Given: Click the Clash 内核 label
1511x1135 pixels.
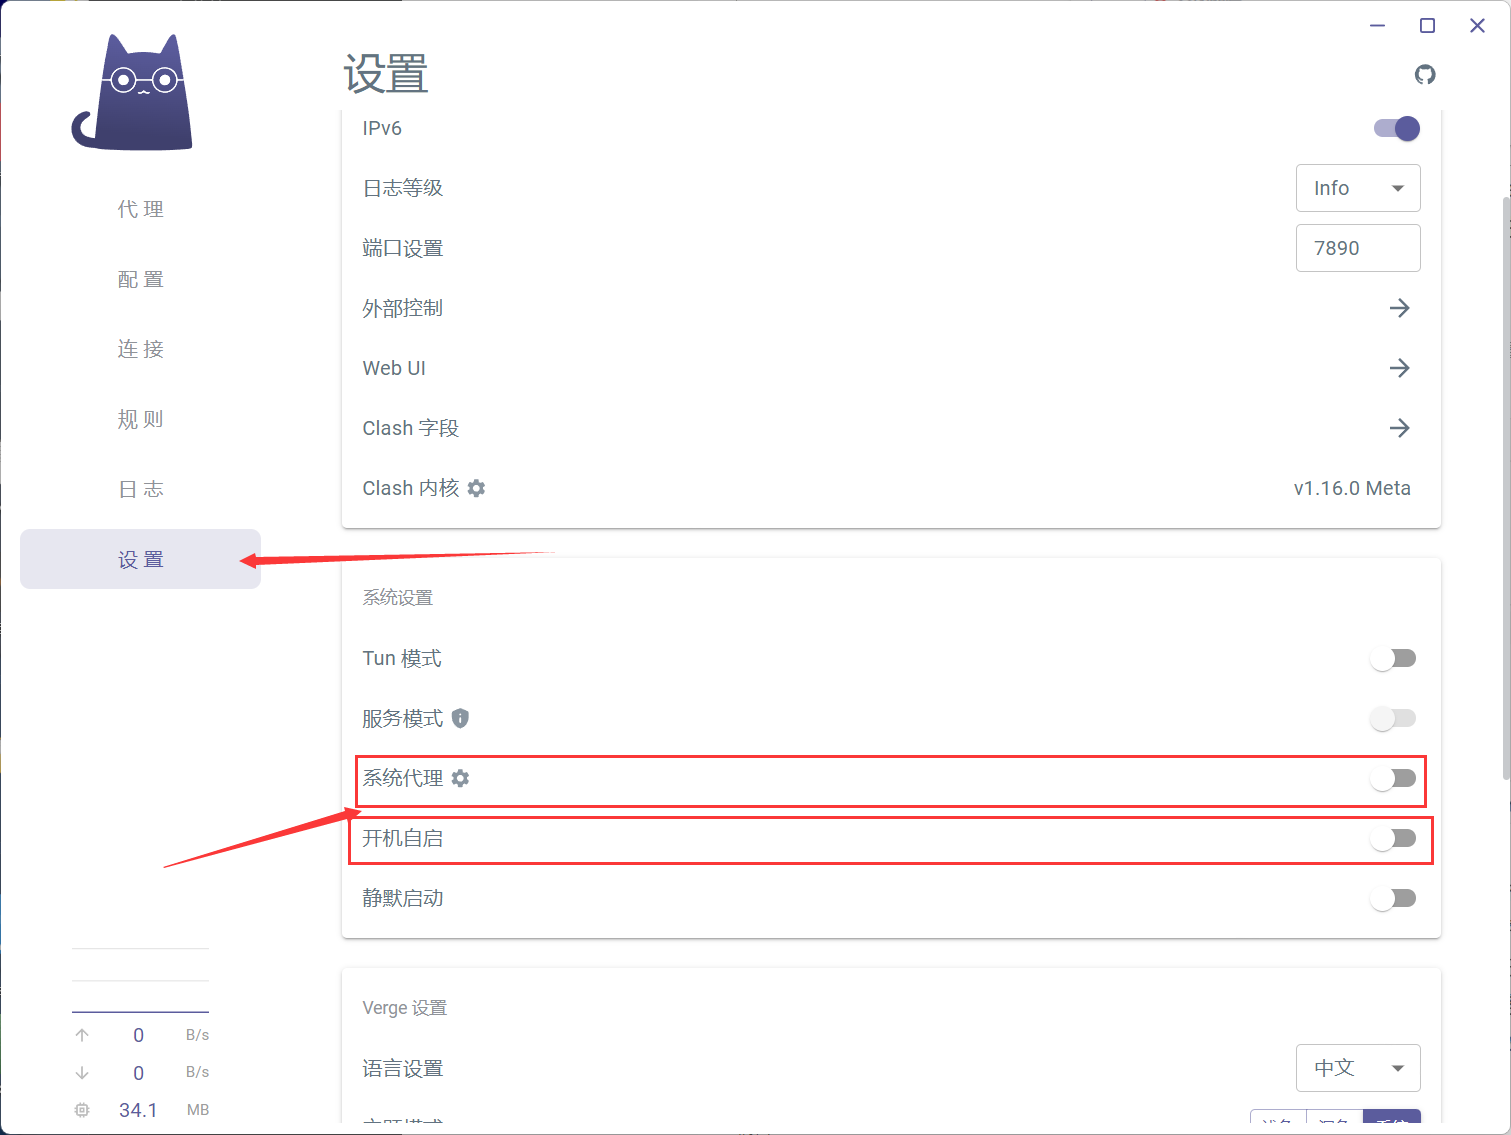Looking at the screenshot, I should click(x=411, y=488).
